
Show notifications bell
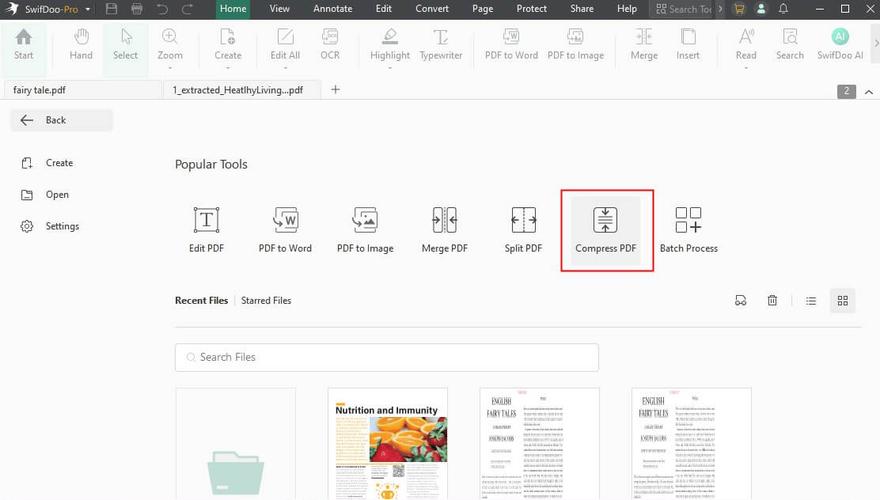[783, 9]
